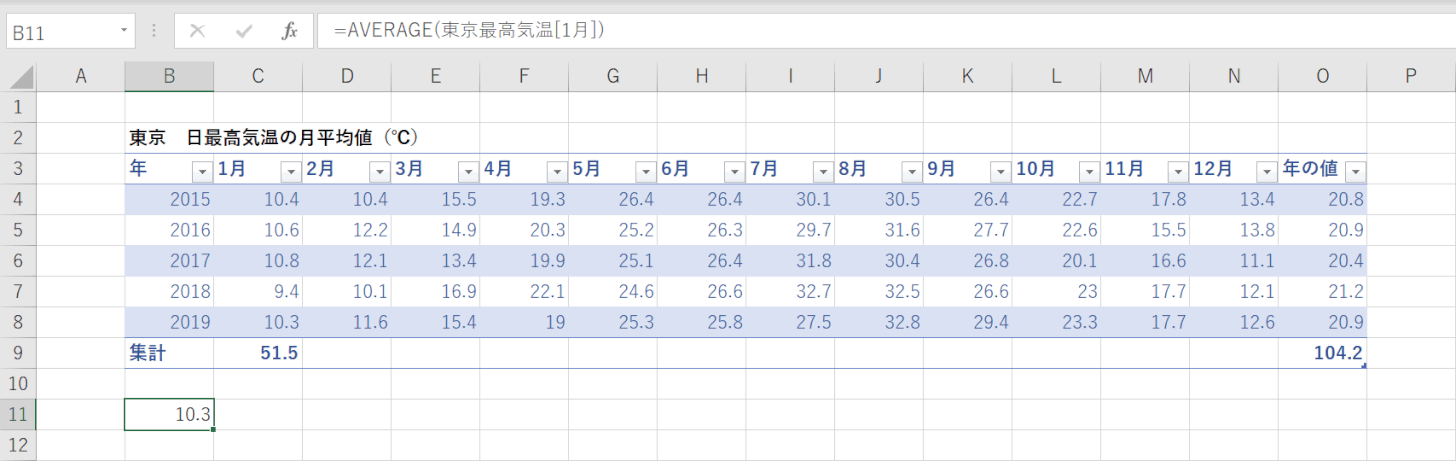Select column B header
The image size is (1456, 461).
[169, 77]
